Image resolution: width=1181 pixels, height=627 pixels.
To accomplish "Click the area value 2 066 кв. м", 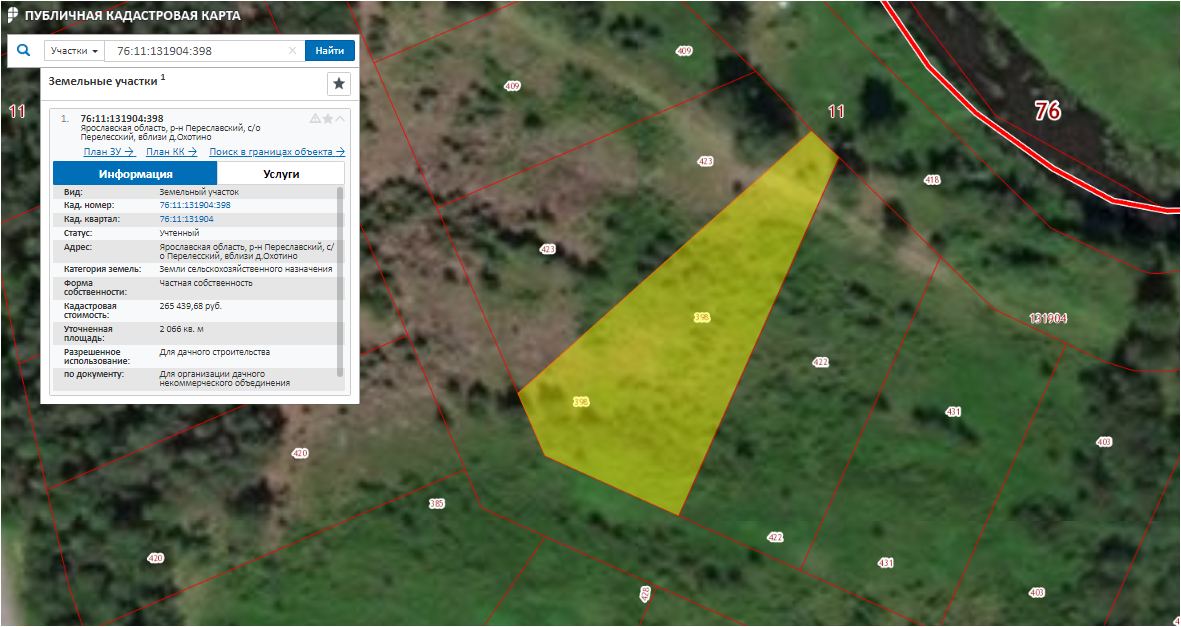I will 182,329.
